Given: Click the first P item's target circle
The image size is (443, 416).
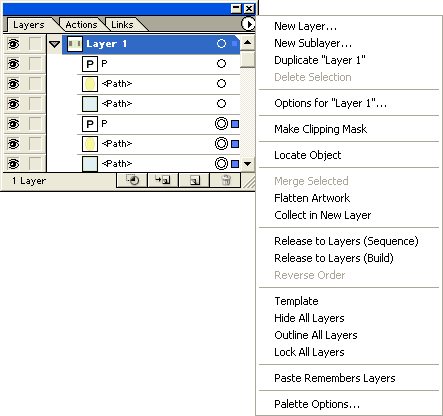Looking at the screenshot, I should (221, 64).
